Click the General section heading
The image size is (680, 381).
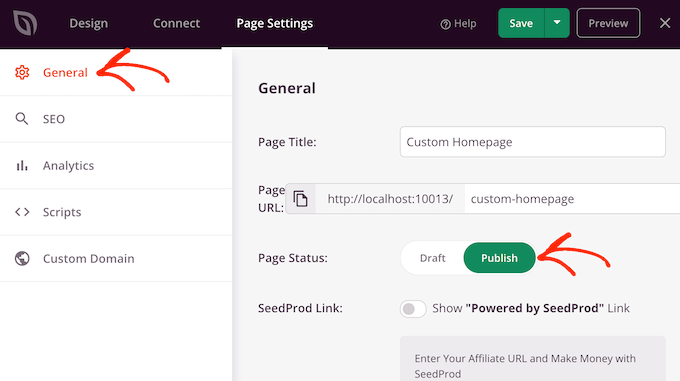[x=287, y=88]
